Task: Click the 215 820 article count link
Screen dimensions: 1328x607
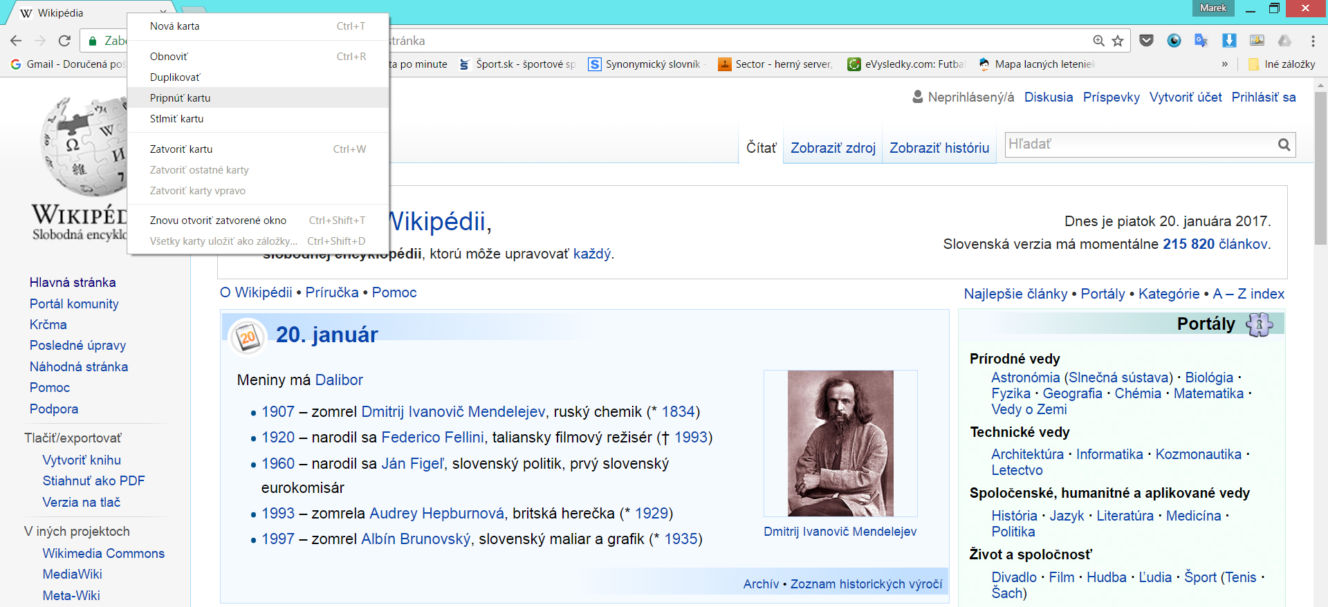Action: (x=1189, y=244)
